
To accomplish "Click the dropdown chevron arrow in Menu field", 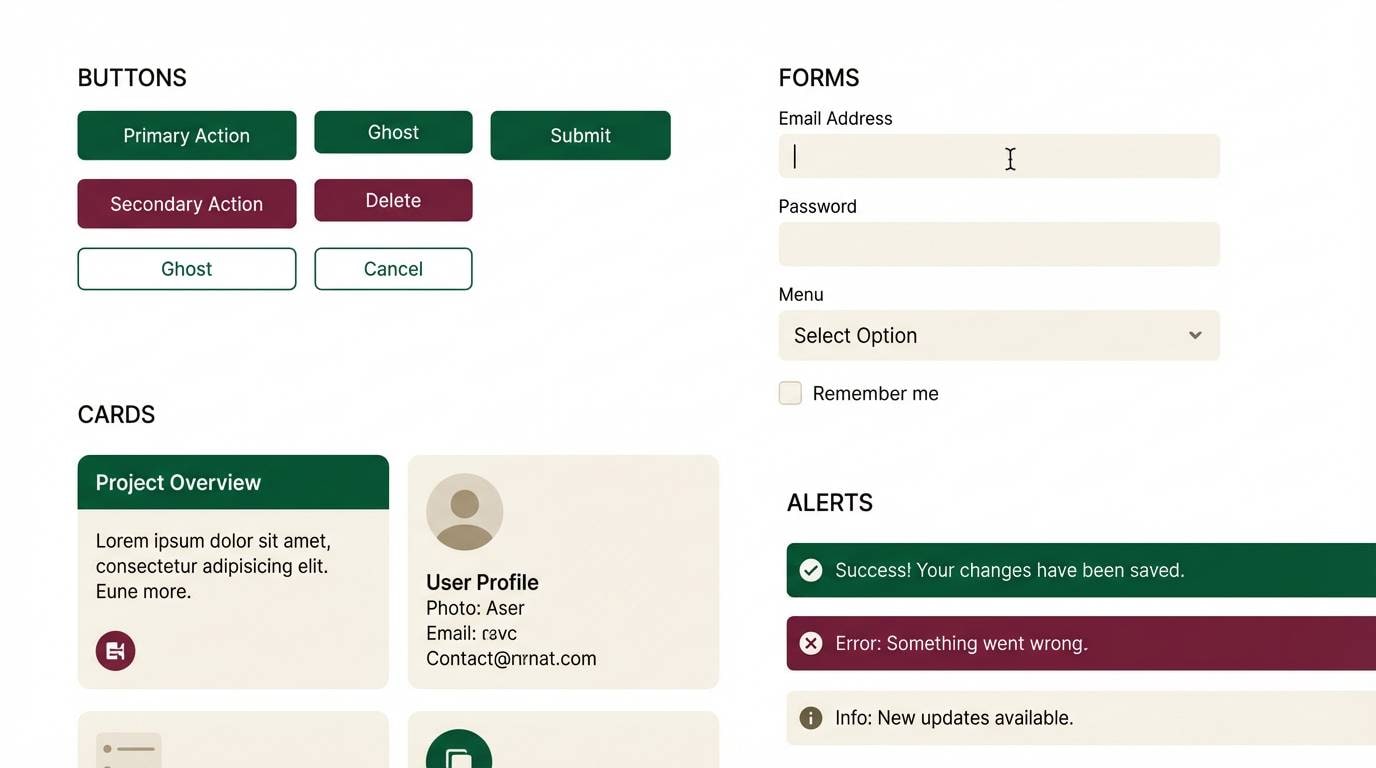I will point(1195,336).
